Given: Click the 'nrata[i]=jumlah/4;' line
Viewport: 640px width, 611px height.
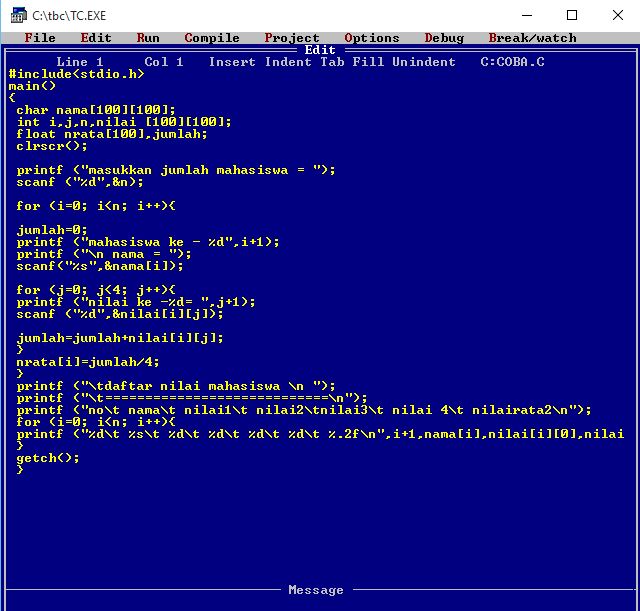Looking at the screenshot, I should point(88,362).
